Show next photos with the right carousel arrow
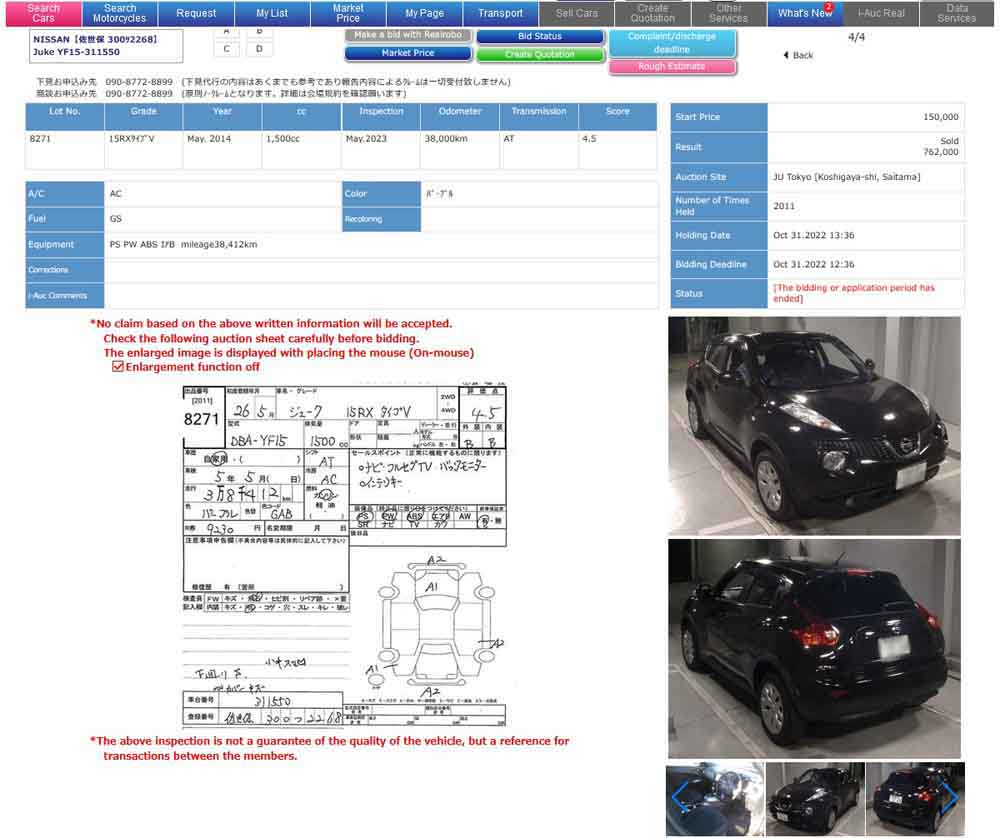This screenshot has width=1000, height=838. pos(950,797)
